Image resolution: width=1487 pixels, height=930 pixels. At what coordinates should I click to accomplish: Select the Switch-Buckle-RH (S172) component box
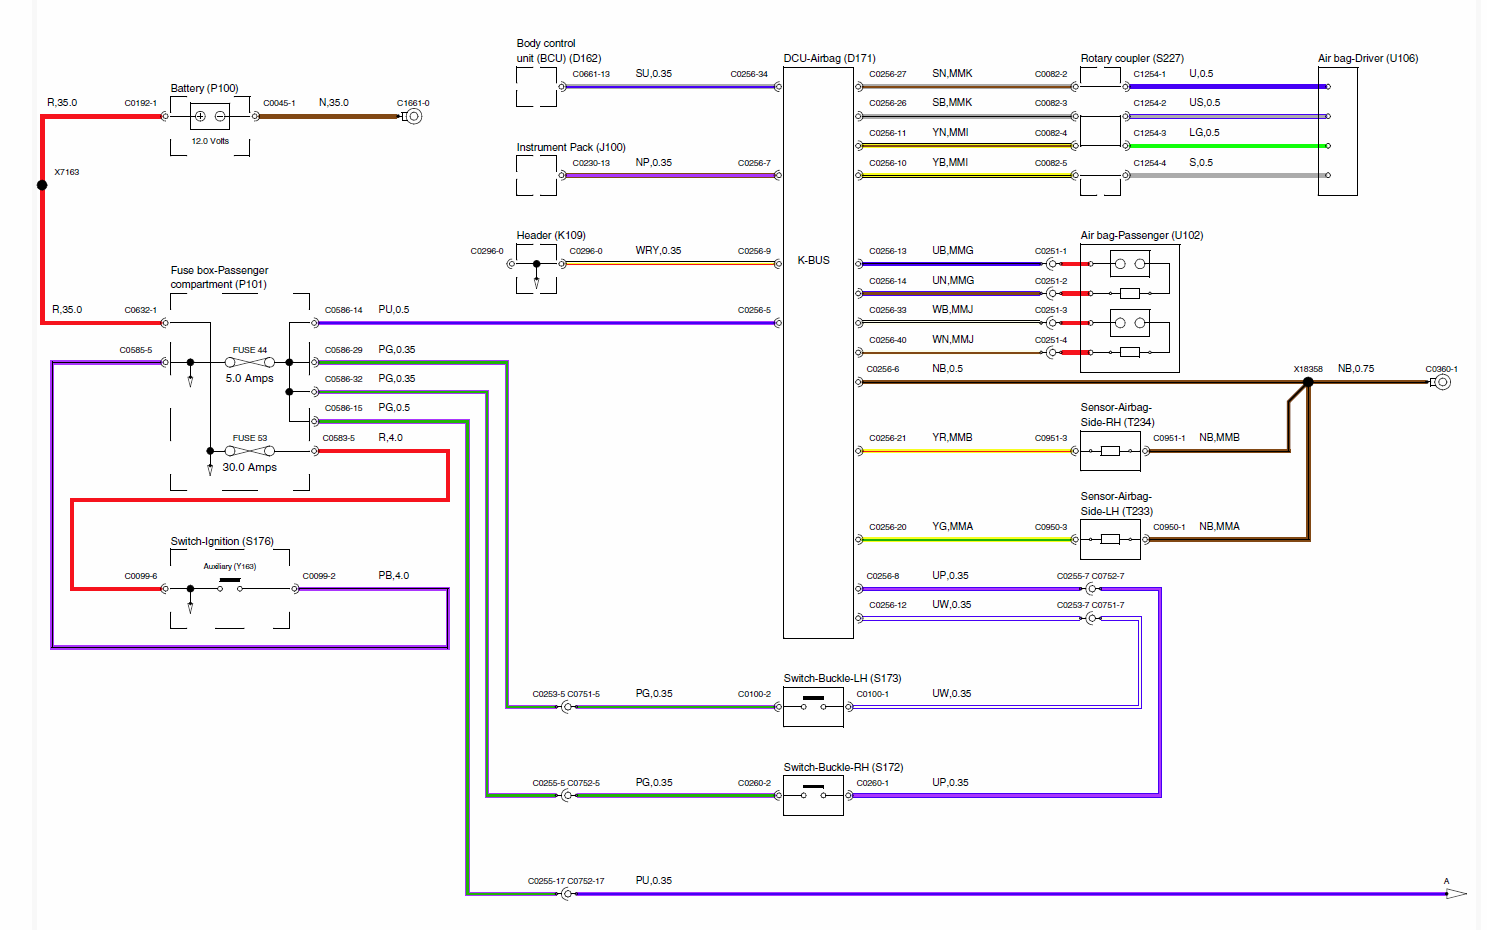point(813,796)
